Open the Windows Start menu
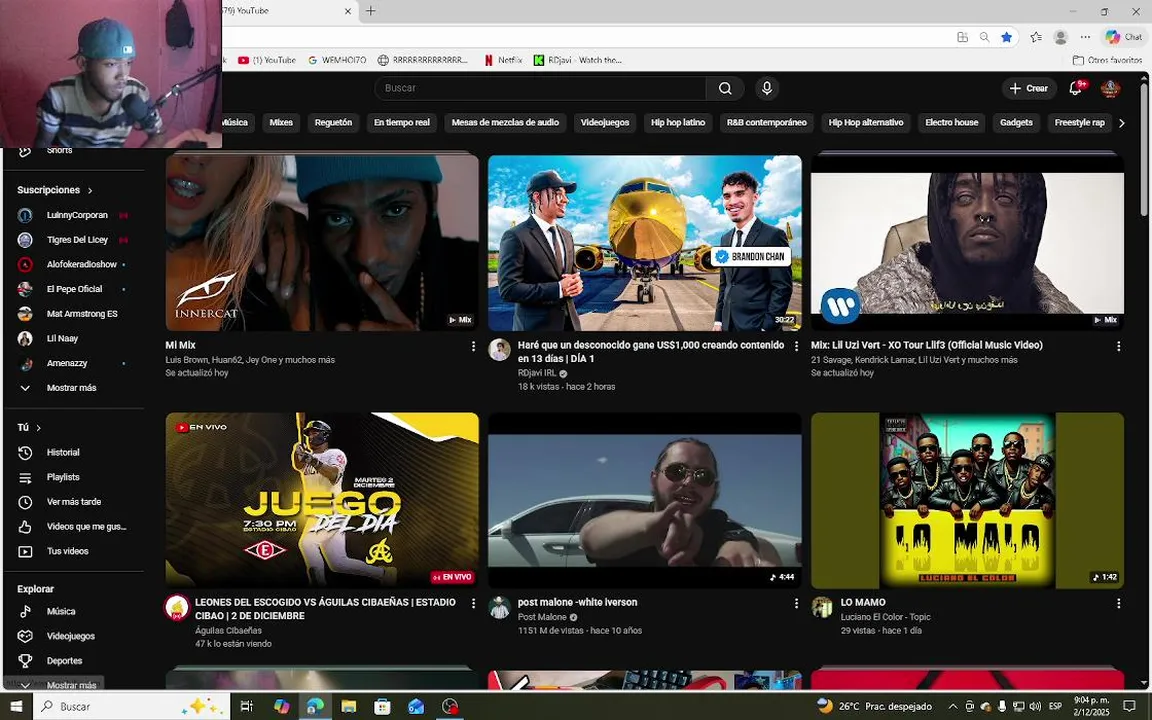Viewport: 1152px width, 720px height. pos(16,706)
